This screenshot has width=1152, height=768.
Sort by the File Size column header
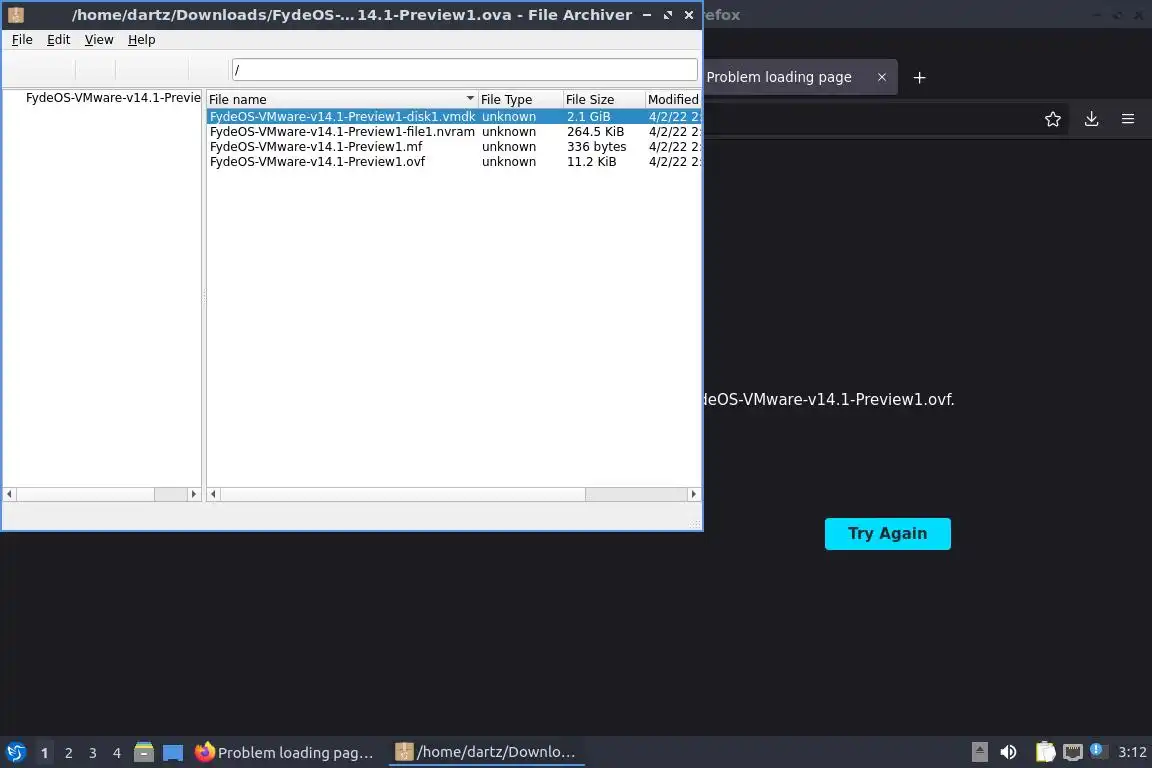604,99
